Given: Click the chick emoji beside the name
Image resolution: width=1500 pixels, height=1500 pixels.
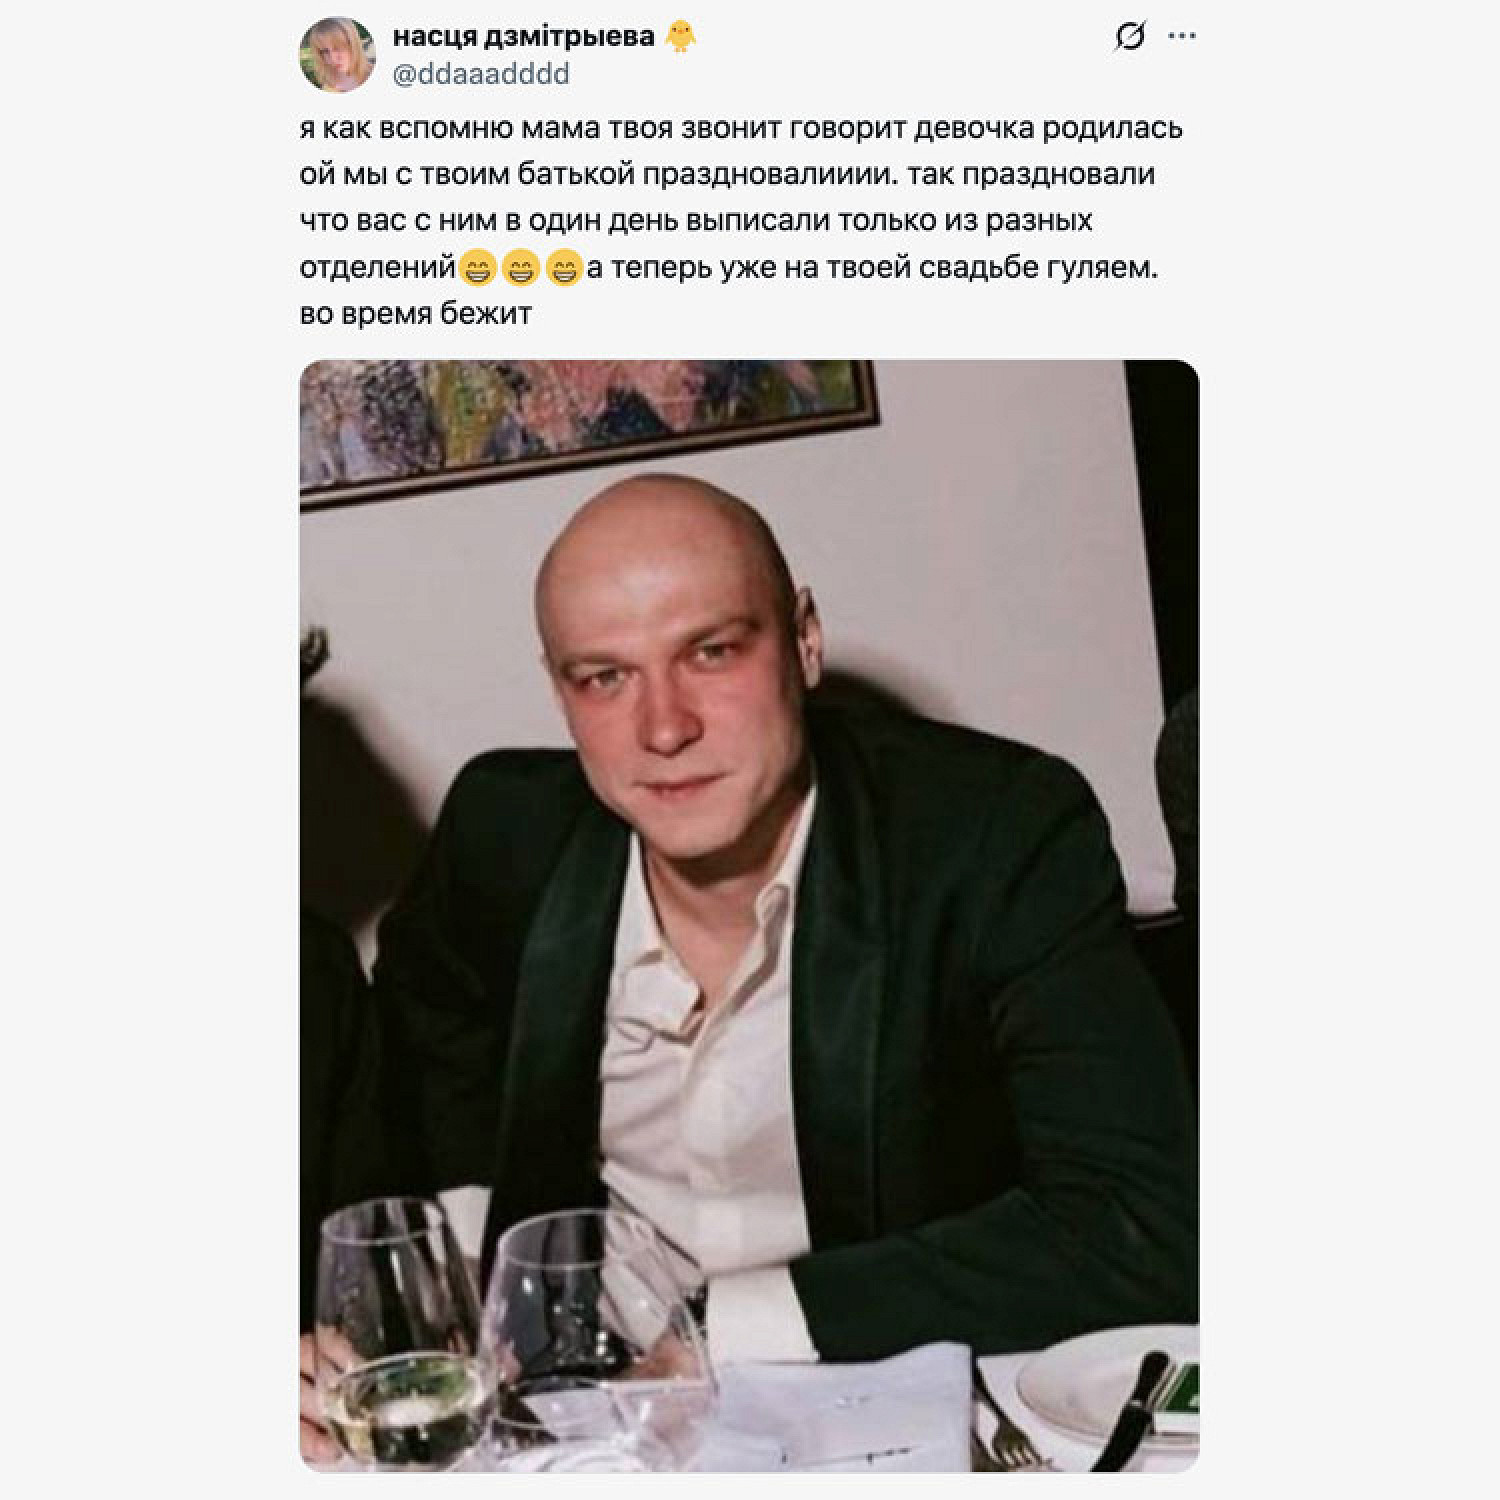Looking at the screenshot, I should point(680,37).
